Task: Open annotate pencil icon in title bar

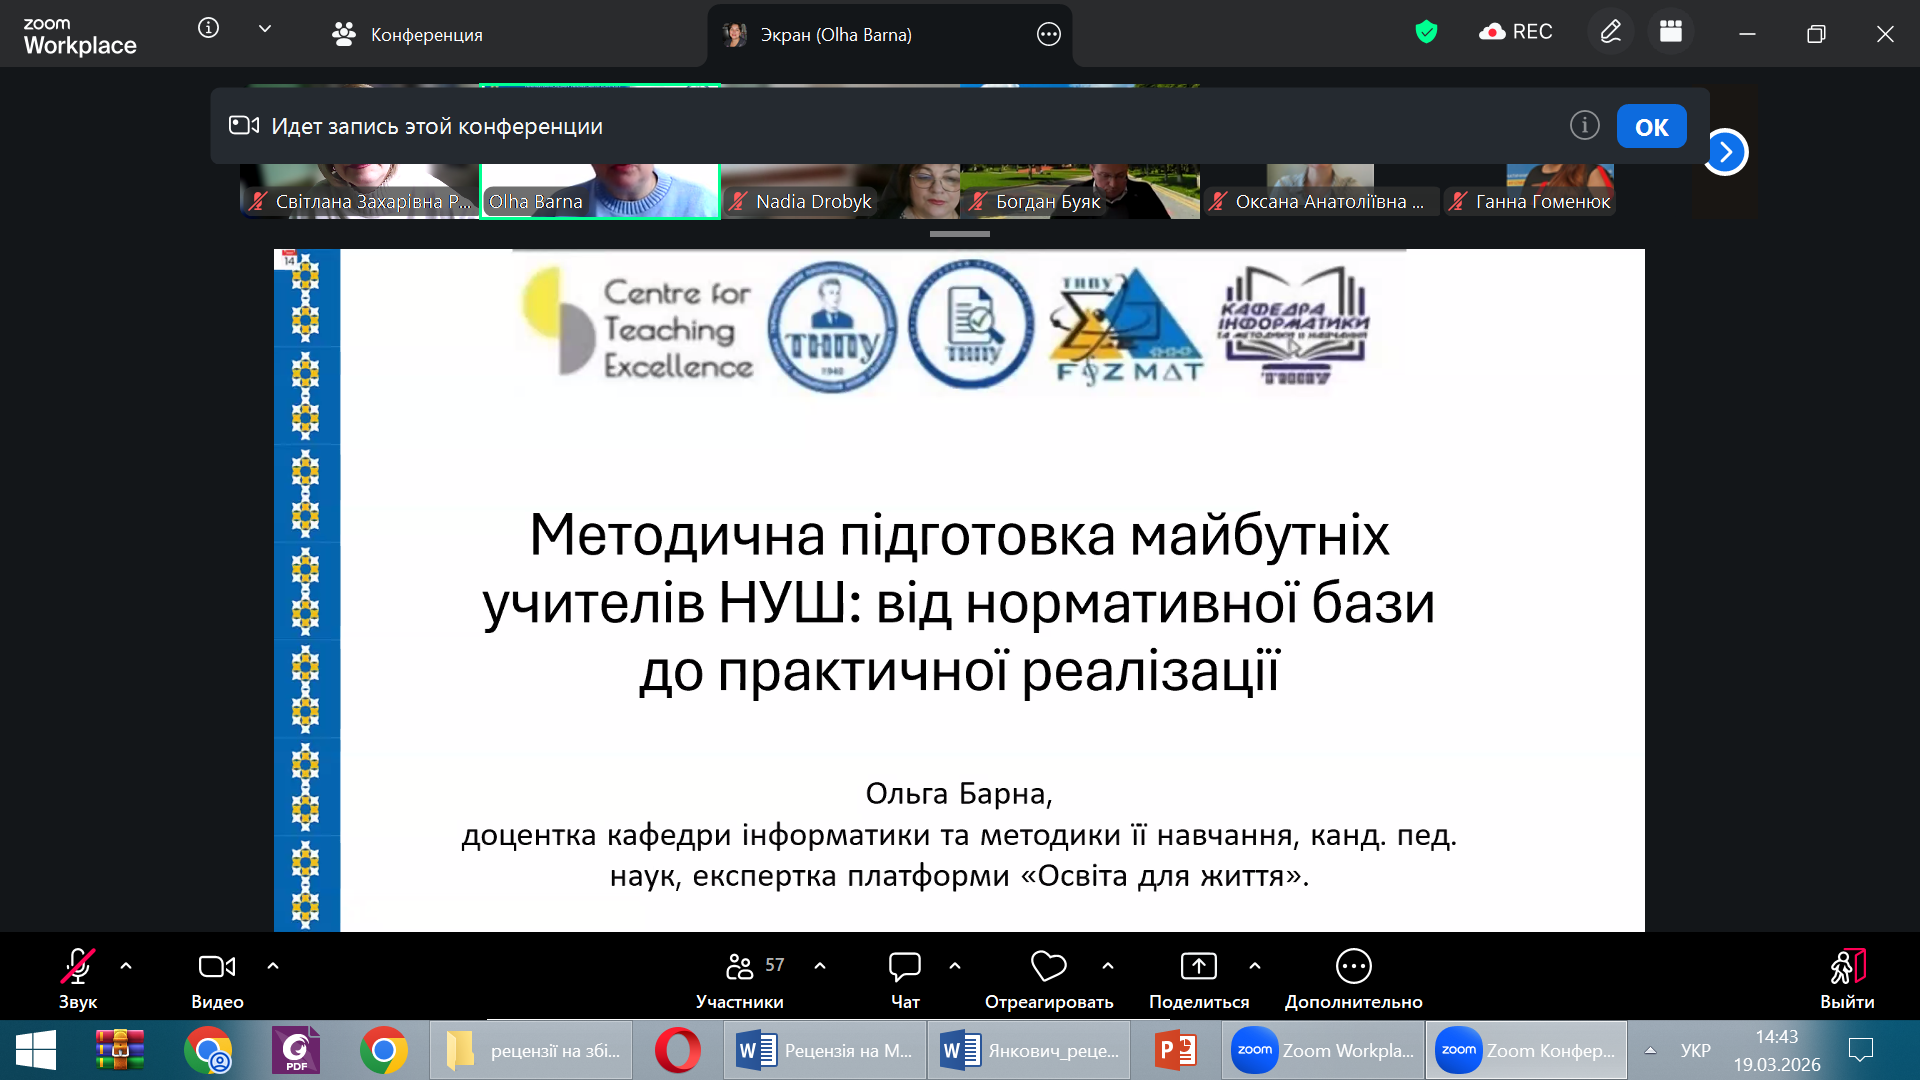Action: (x=1611, y=32)
